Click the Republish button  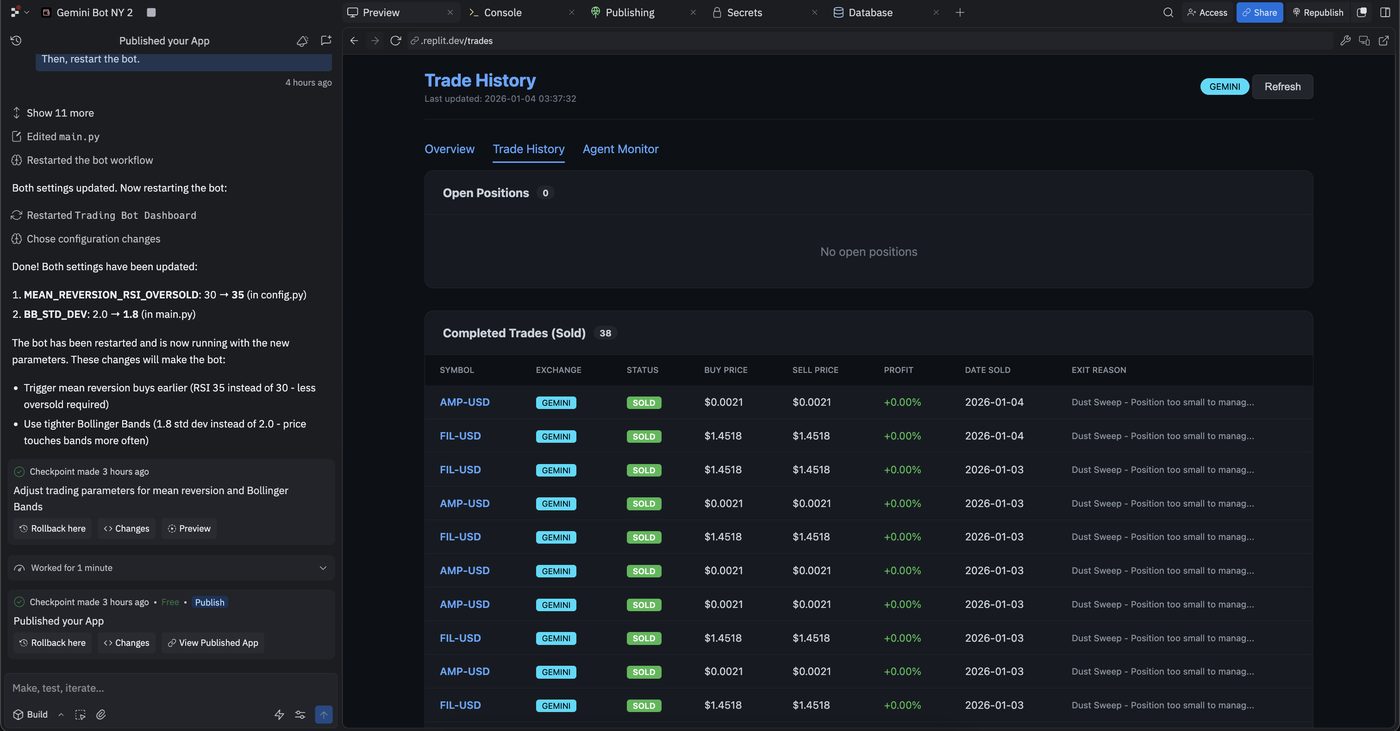[x=1317, y=12]
